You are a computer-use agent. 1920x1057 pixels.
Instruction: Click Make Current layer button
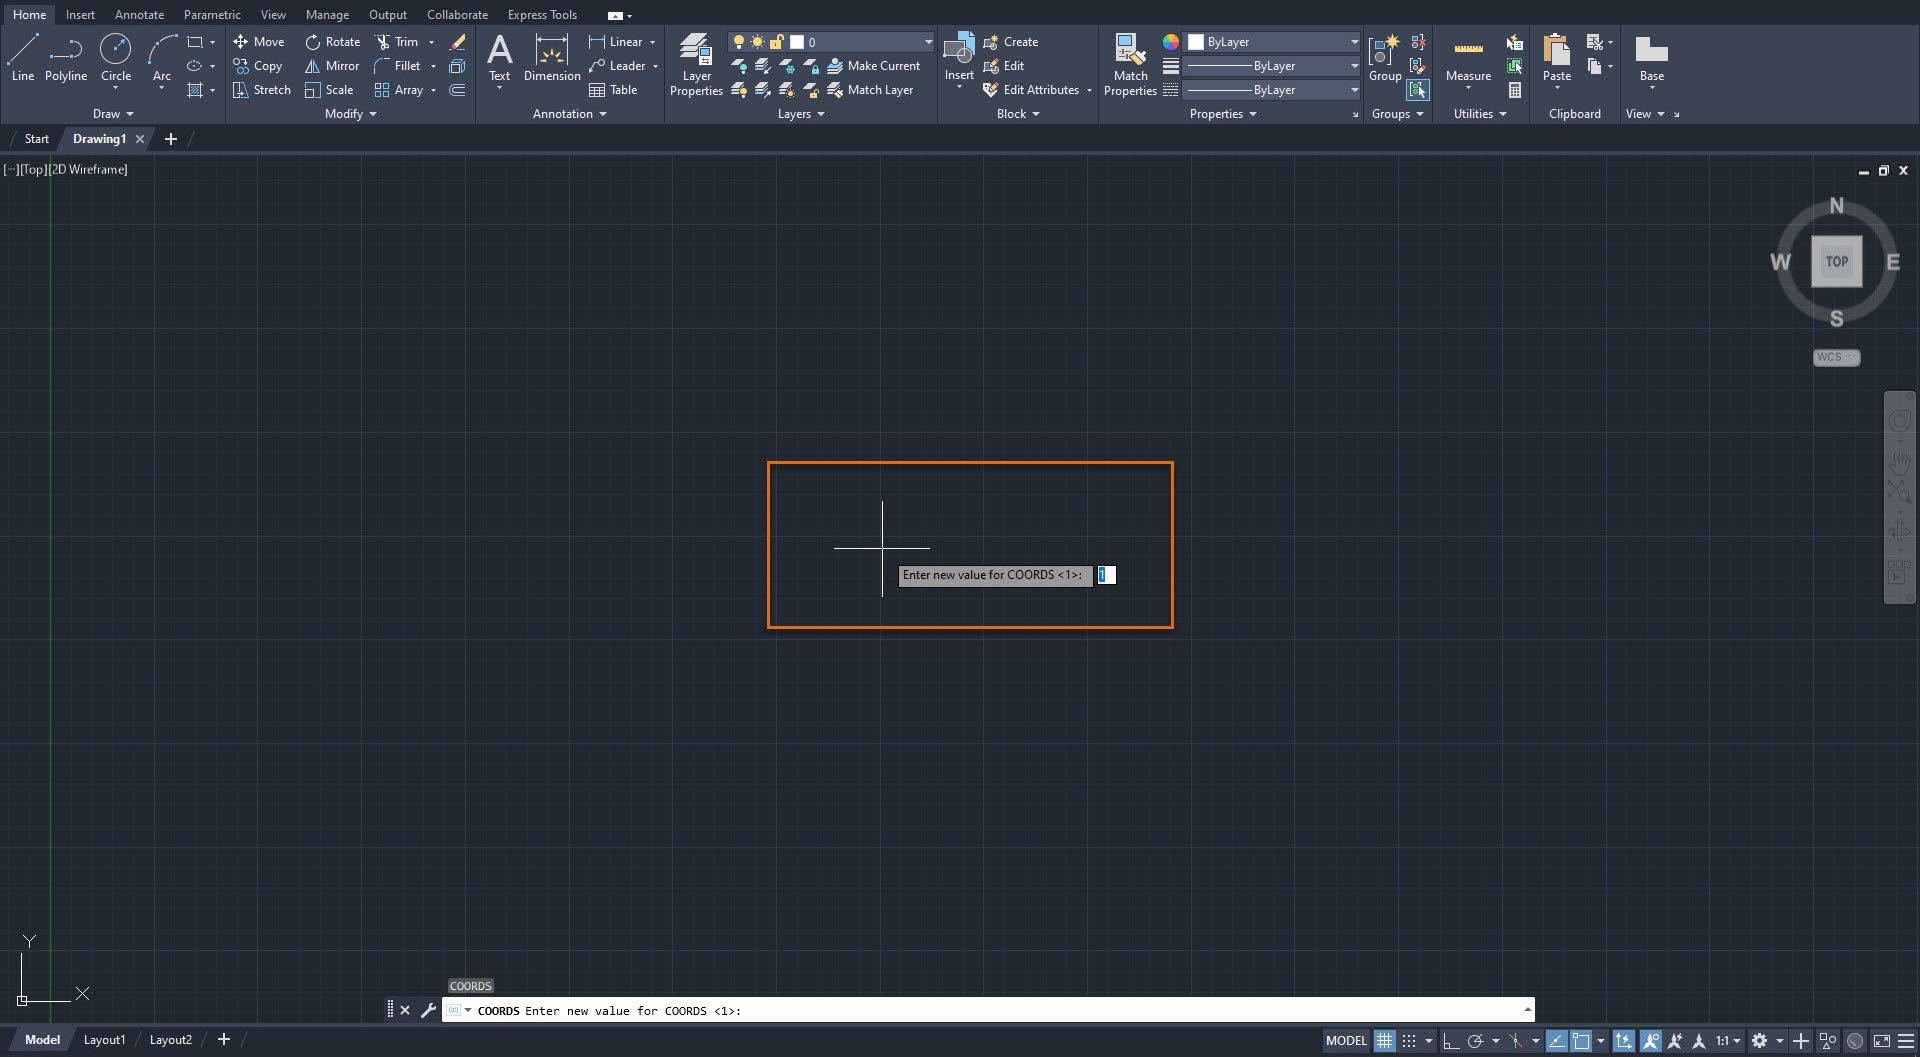(874, 66)
